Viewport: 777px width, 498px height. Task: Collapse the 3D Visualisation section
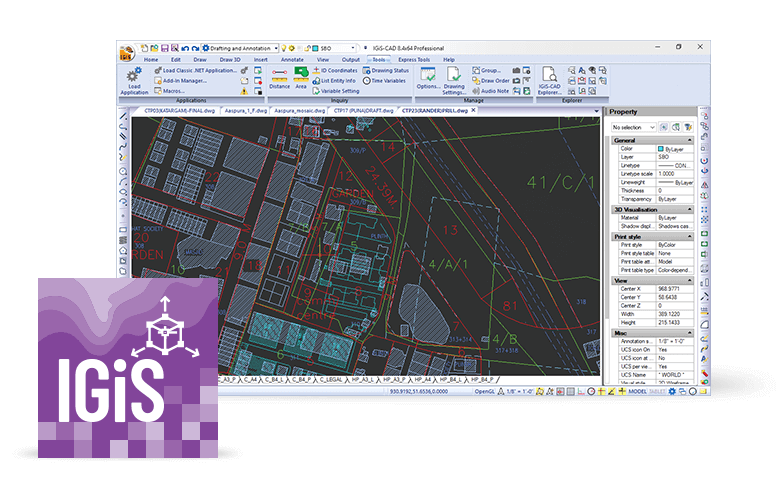[x=689, y=210]
